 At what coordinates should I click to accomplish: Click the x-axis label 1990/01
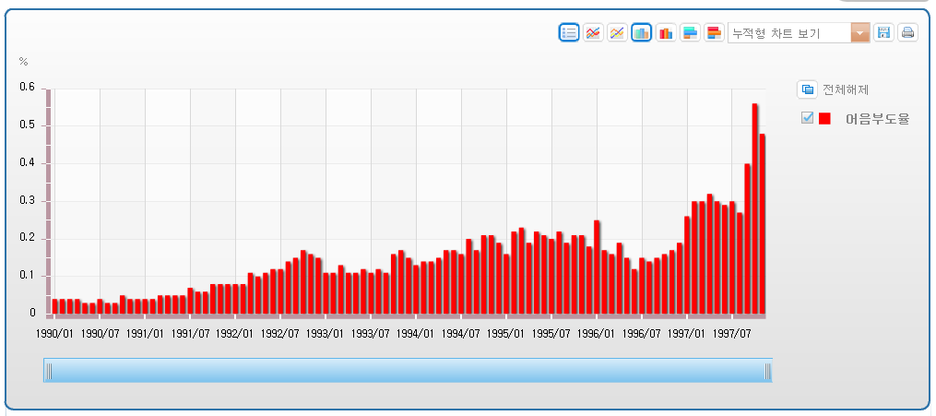point(56,332)
